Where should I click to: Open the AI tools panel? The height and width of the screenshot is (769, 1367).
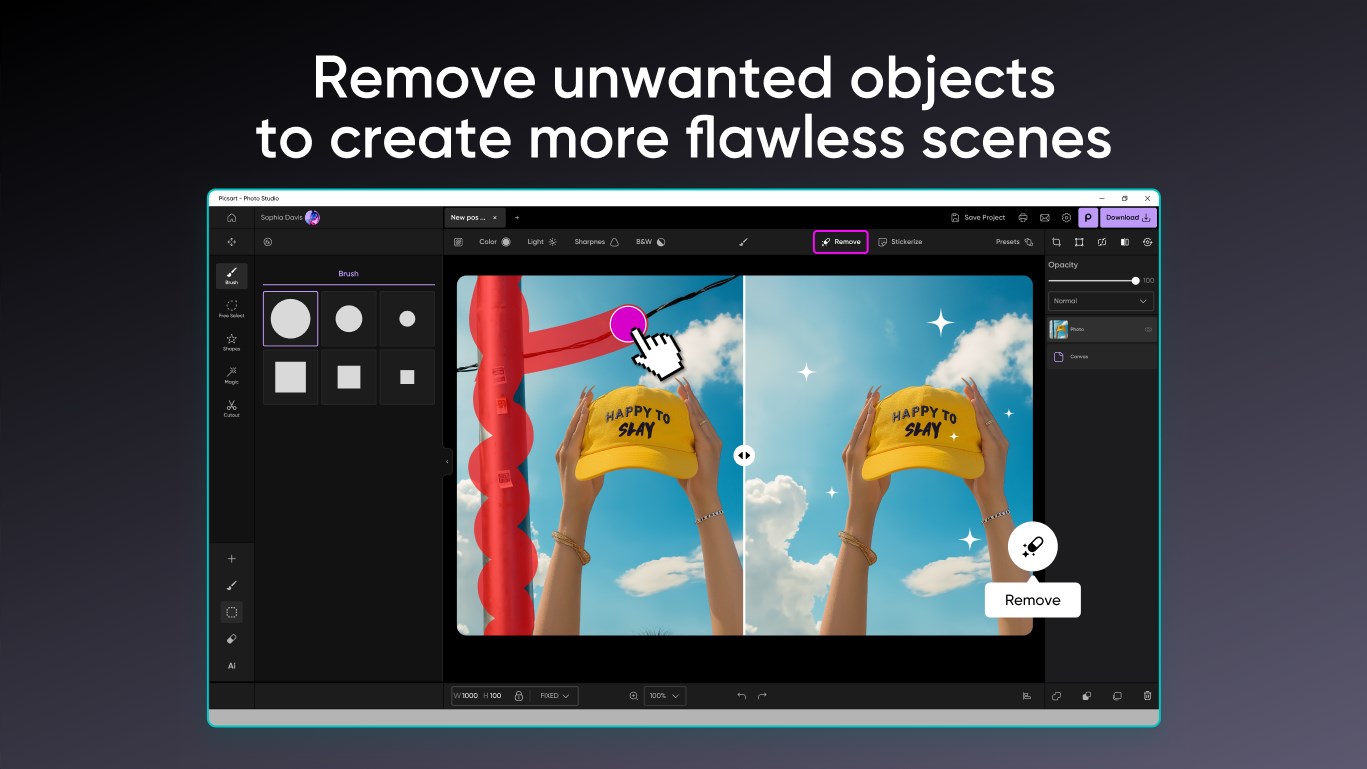tap(231, 665)
